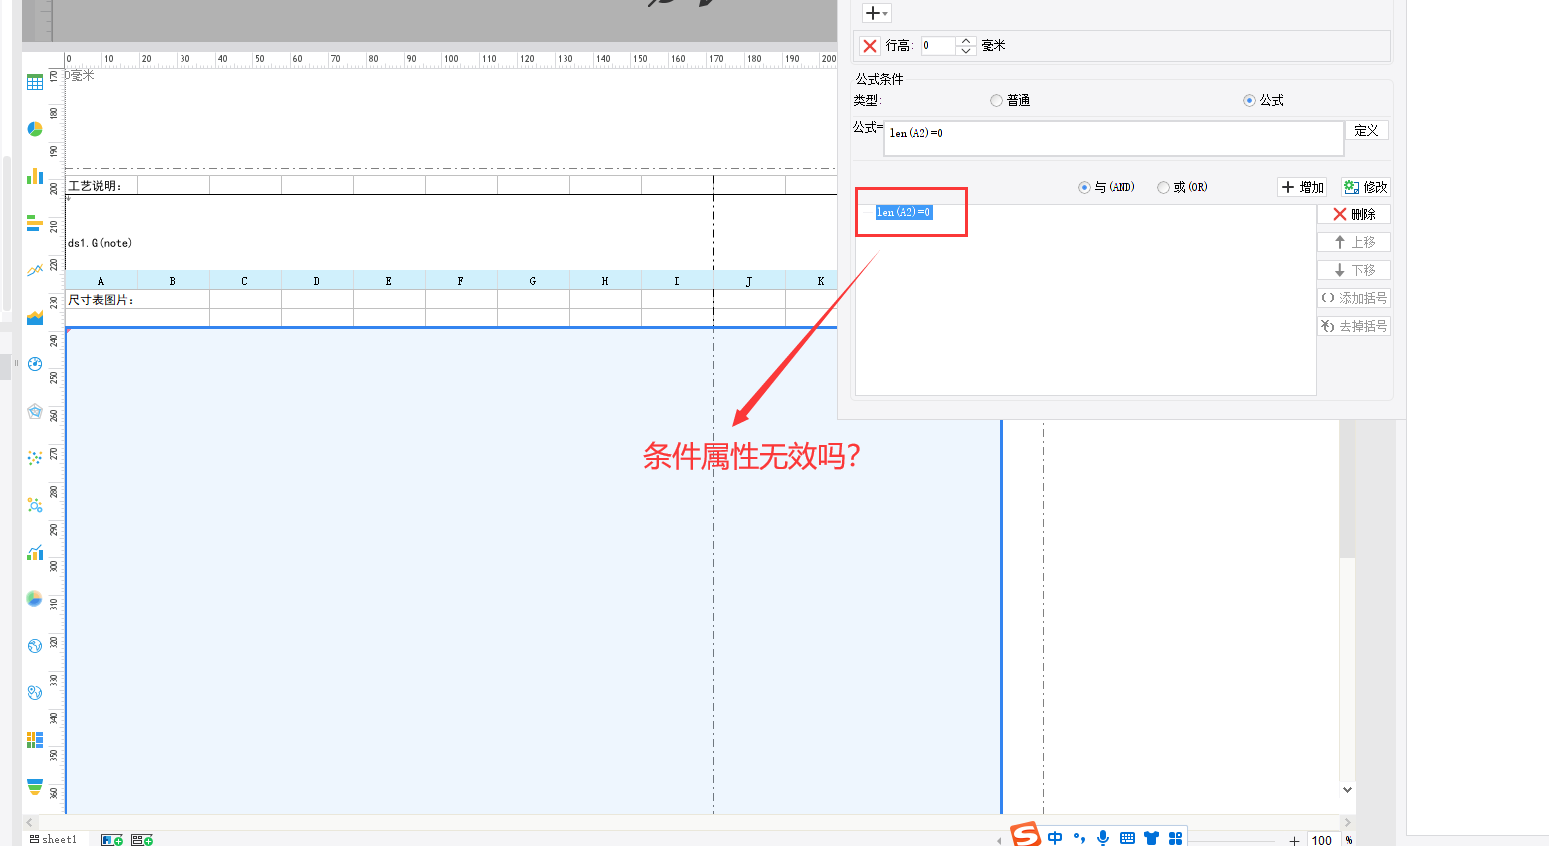Choose the pie chart icon
The height and width of the screenshot is (846, 1549).
[35, 129]
